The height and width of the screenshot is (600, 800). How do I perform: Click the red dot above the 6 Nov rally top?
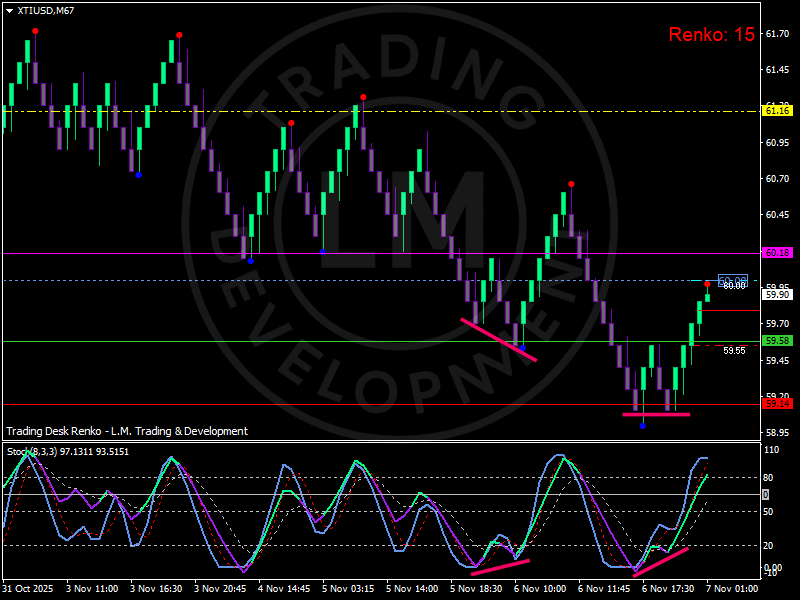571,184
